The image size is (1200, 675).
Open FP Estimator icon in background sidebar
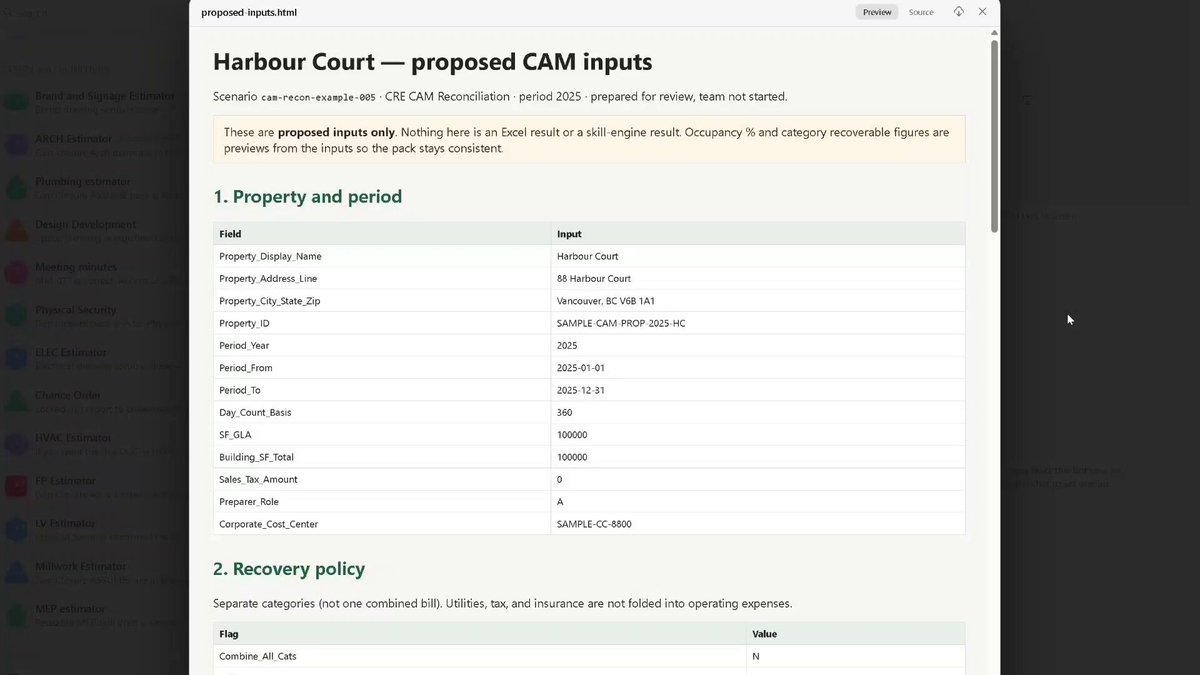tap(16, 486)
